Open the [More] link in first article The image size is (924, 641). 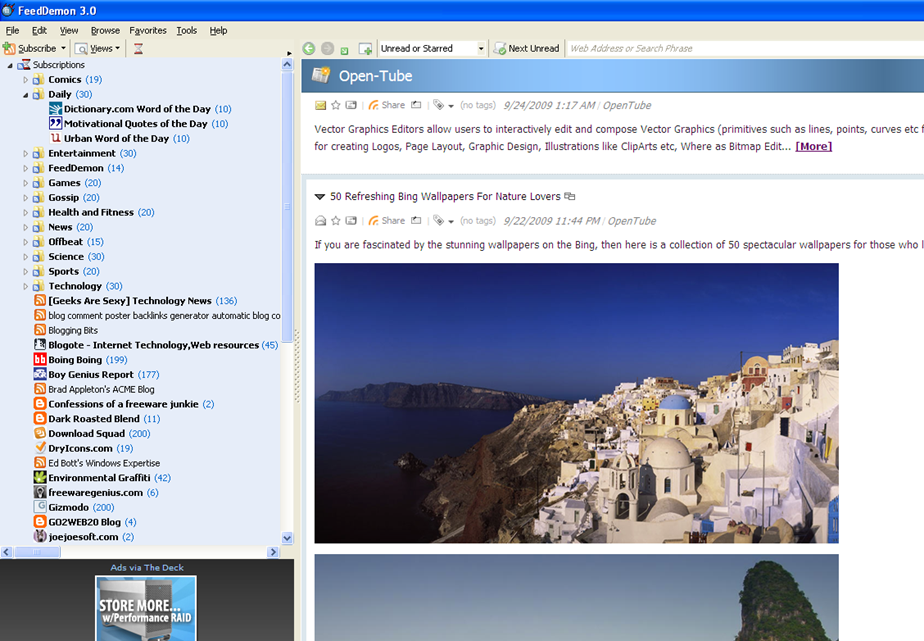point(813,146)
